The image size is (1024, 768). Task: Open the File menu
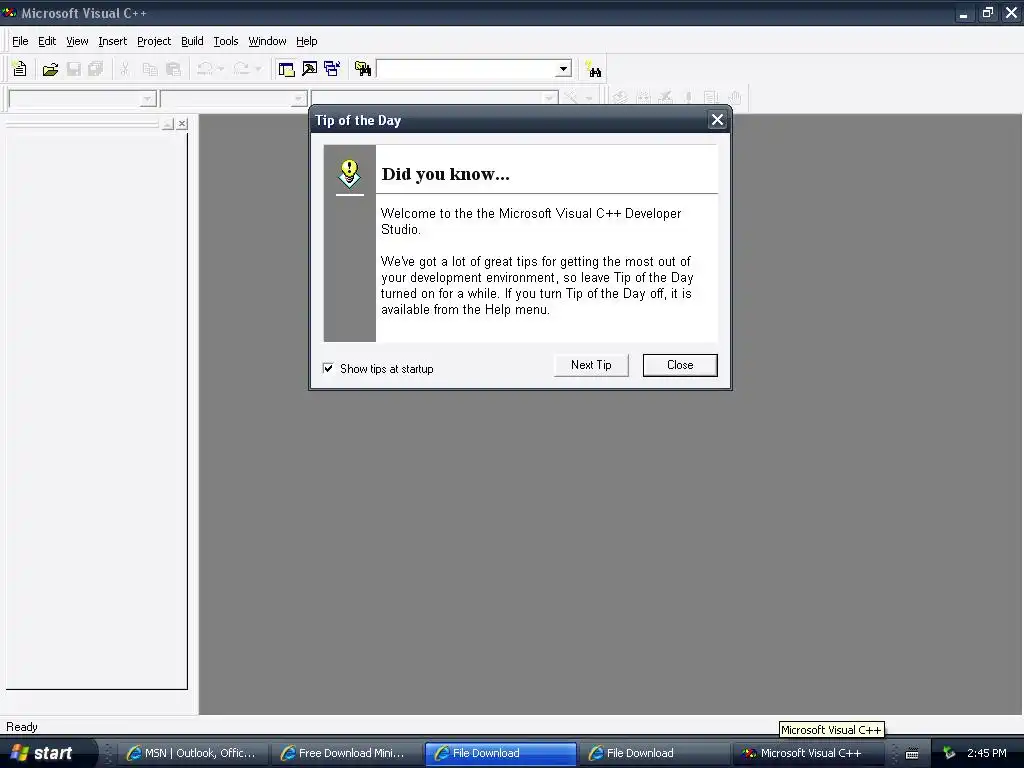tap(20, 41)
